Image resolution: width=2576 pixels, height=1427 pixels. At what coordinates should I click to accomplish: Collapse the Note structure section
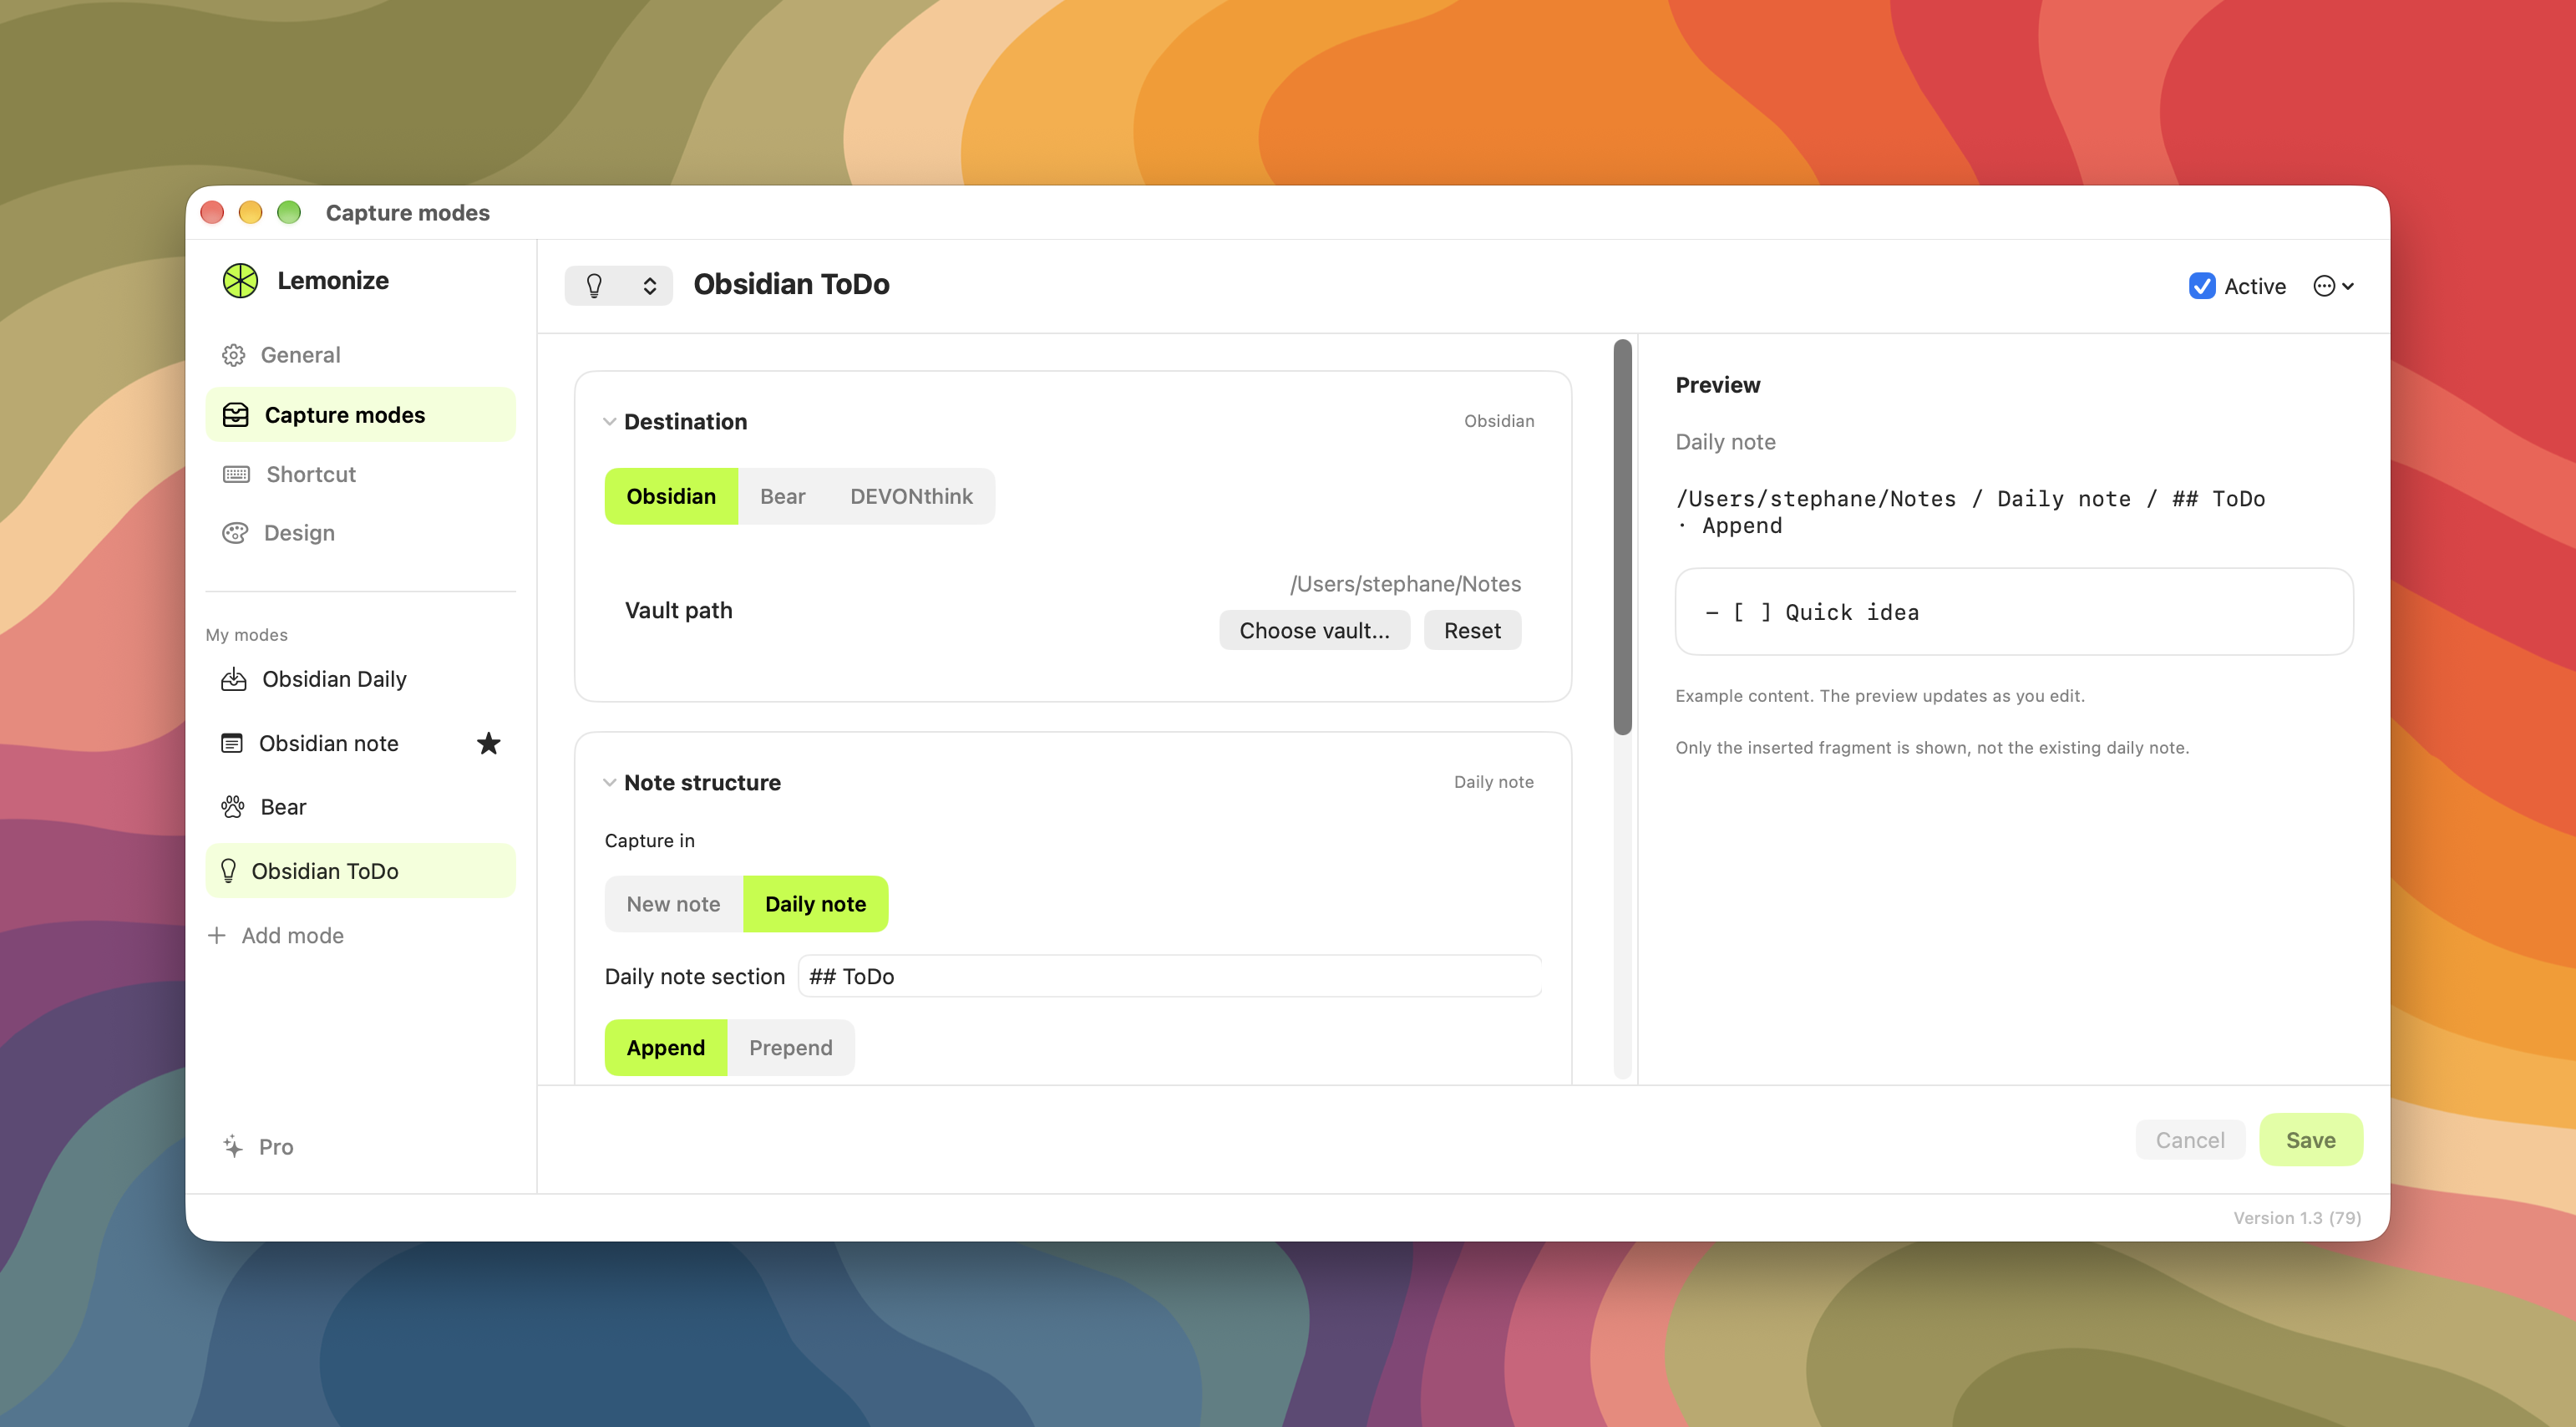click(x=609, y=783)
